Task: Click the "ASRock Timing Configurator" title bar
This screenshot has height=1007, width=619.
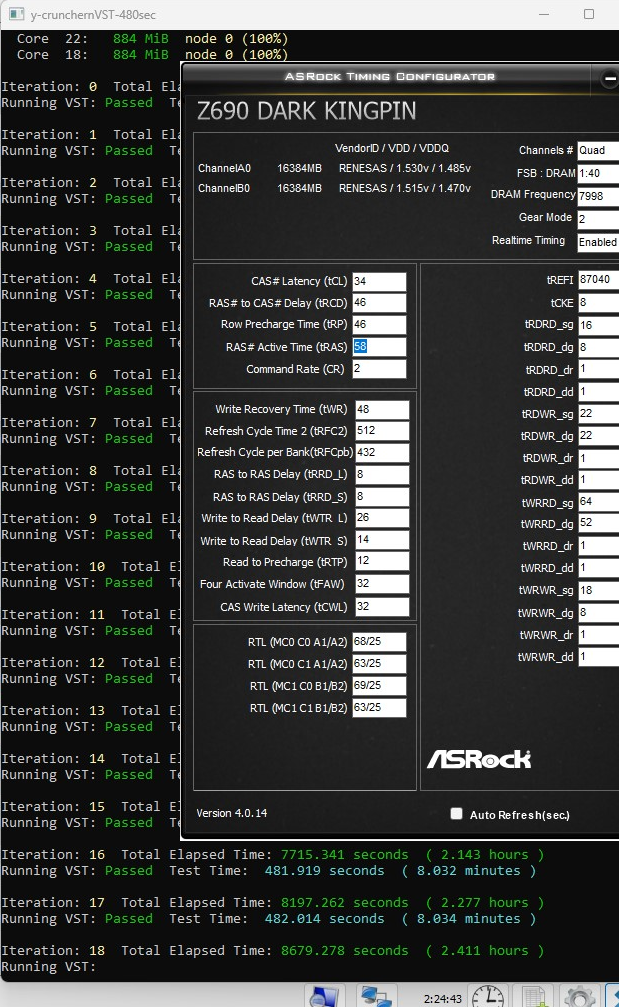Action: tap(390, 76)
